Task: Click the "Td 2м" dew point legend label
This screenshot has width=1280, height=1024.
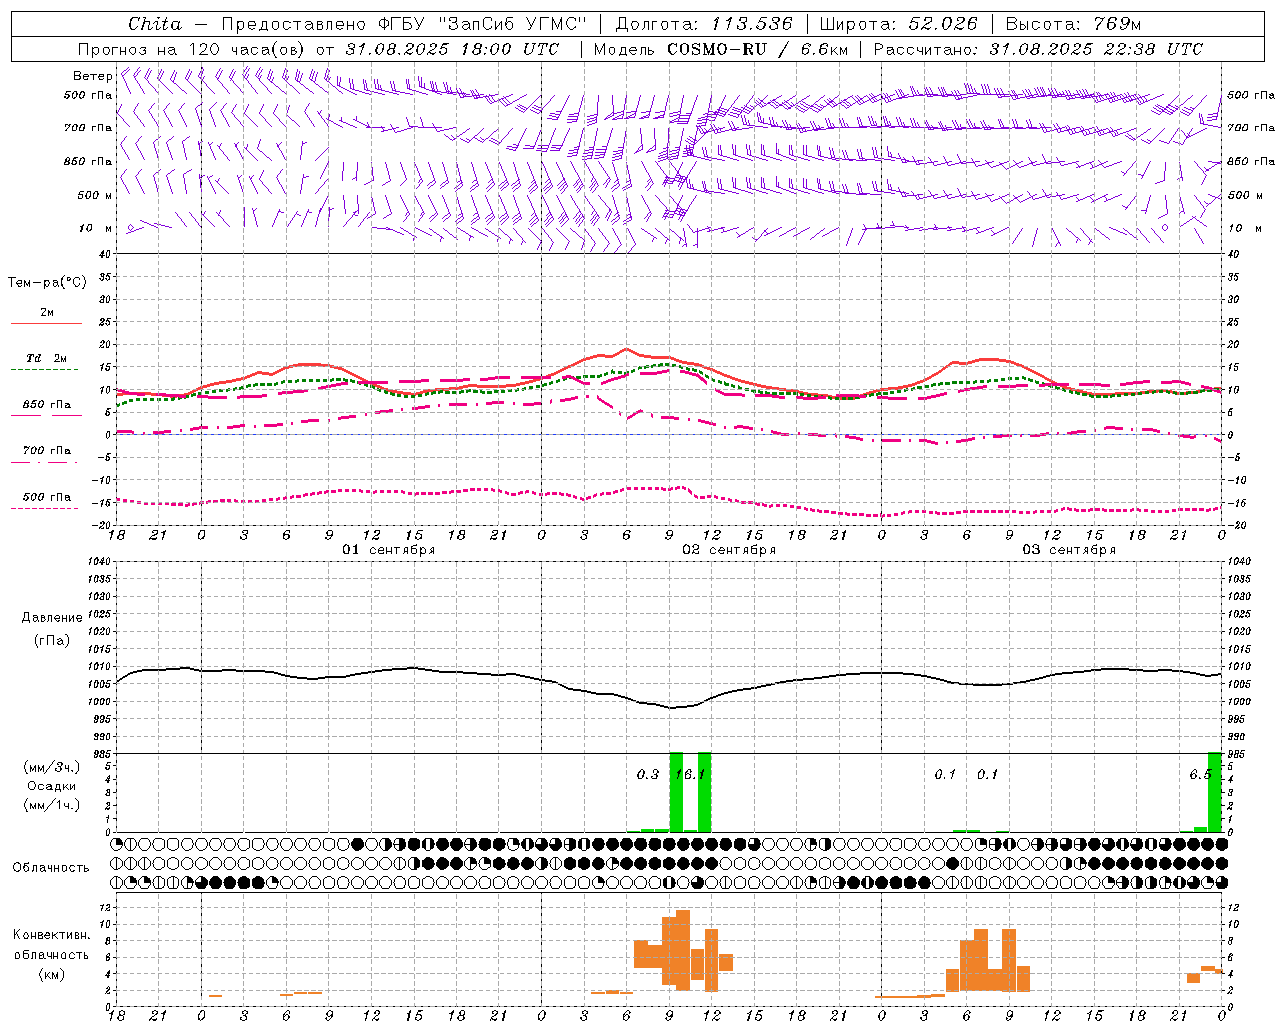Action: click(47, 358)
